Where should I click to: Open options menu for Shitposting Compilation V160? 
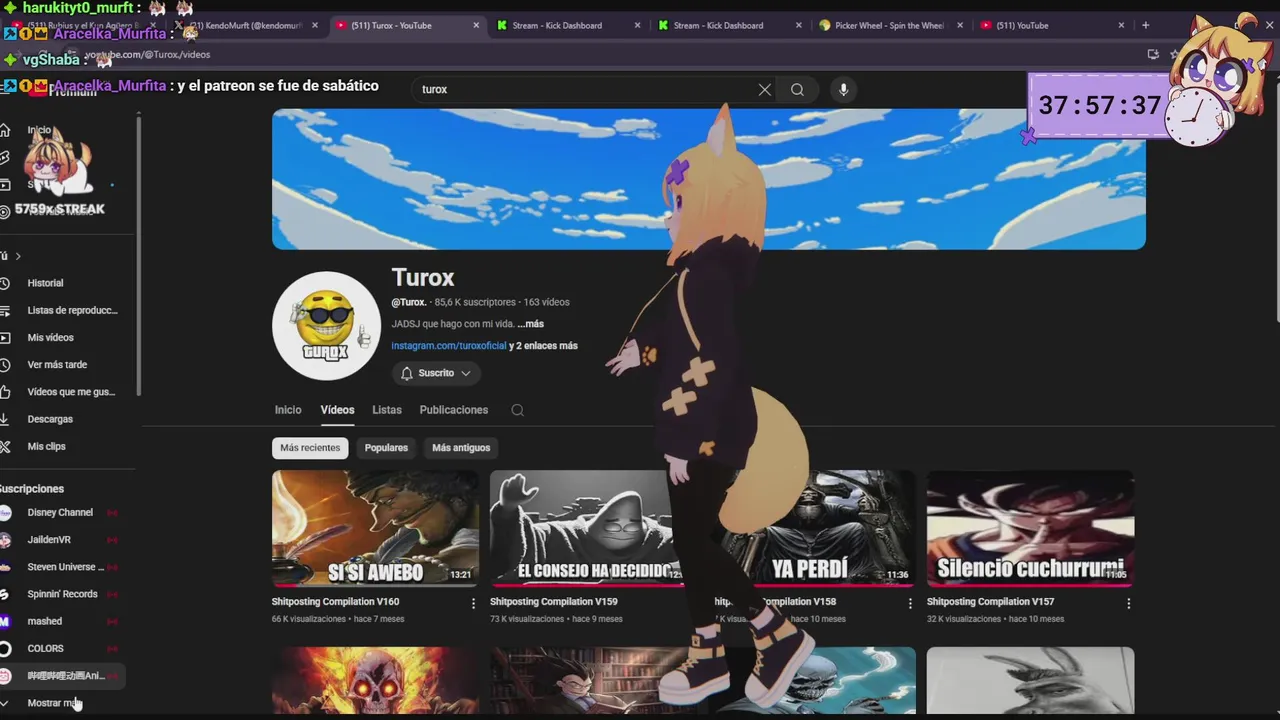click(473, 603)
